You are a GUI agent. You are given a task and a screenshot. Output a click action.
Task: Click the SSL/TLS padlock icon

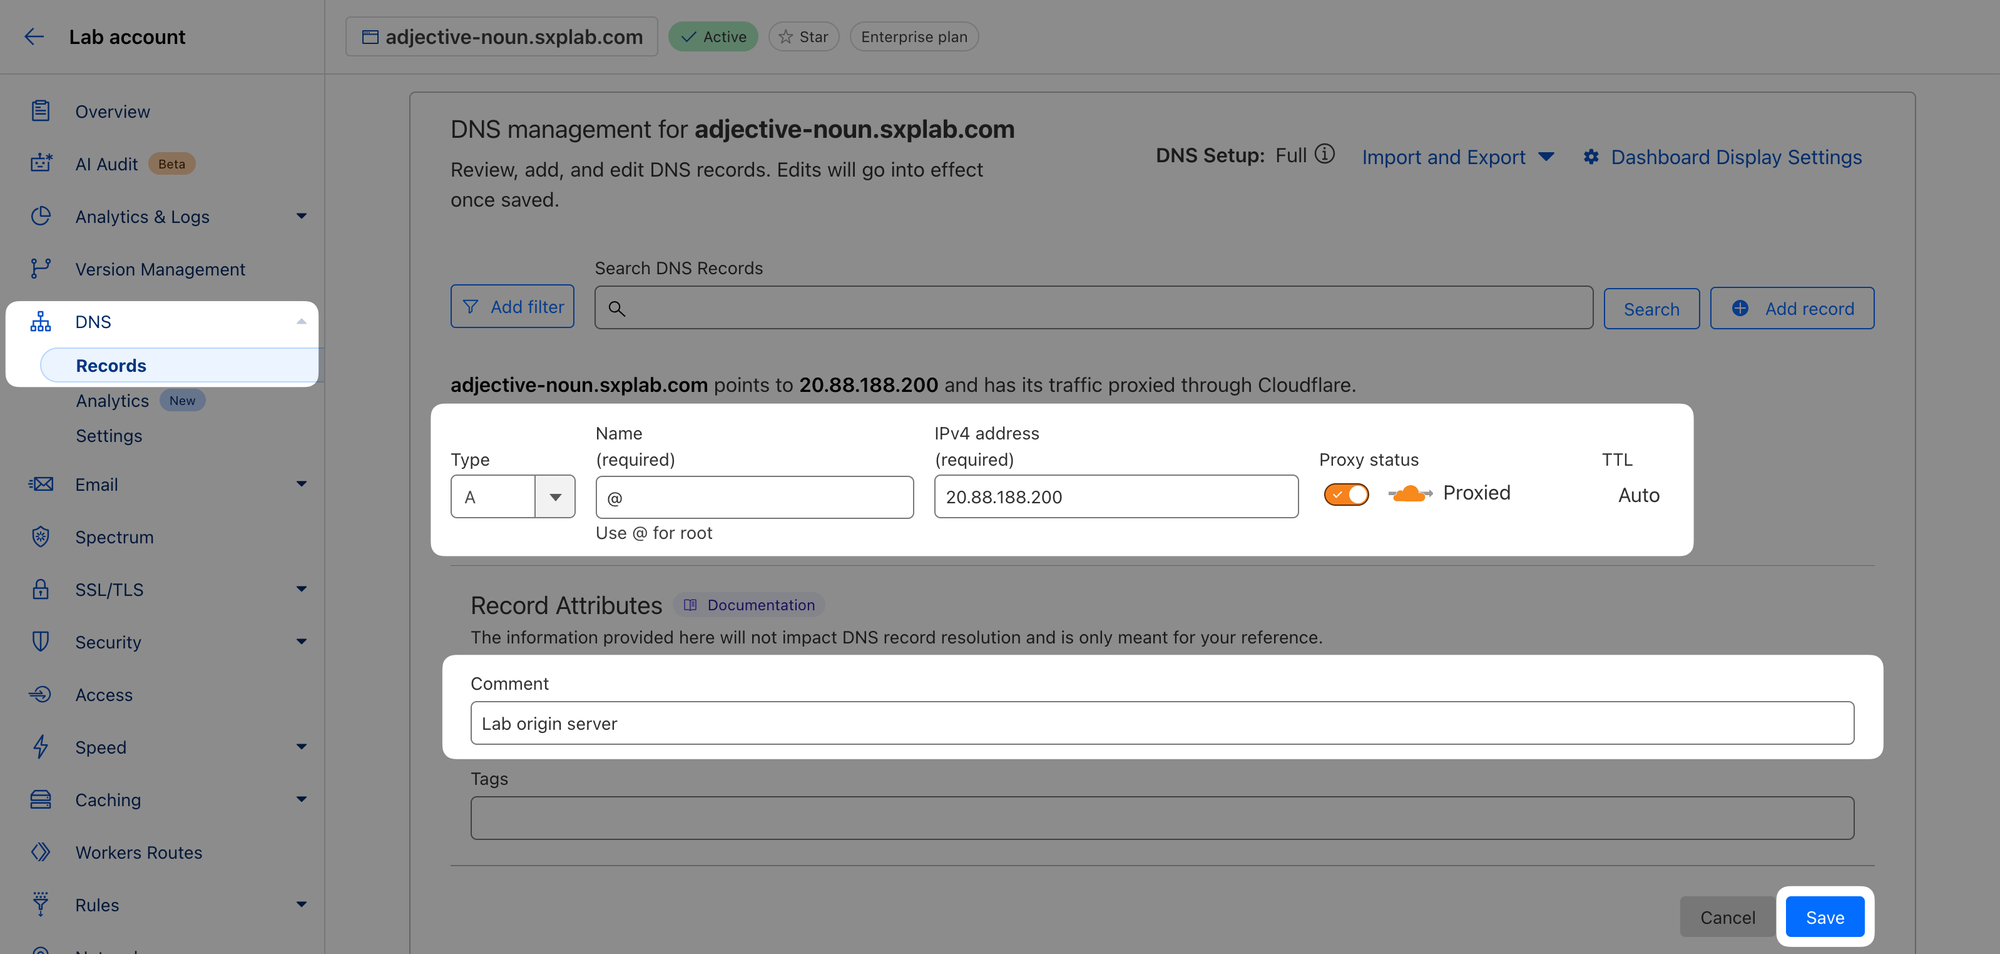[40, 589]
